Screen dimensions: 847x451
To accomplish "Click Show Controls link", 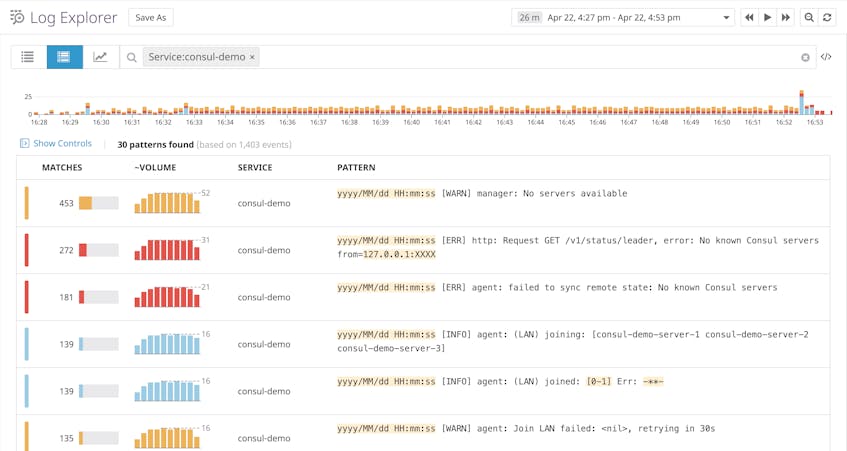I will [x=63, y=144].
